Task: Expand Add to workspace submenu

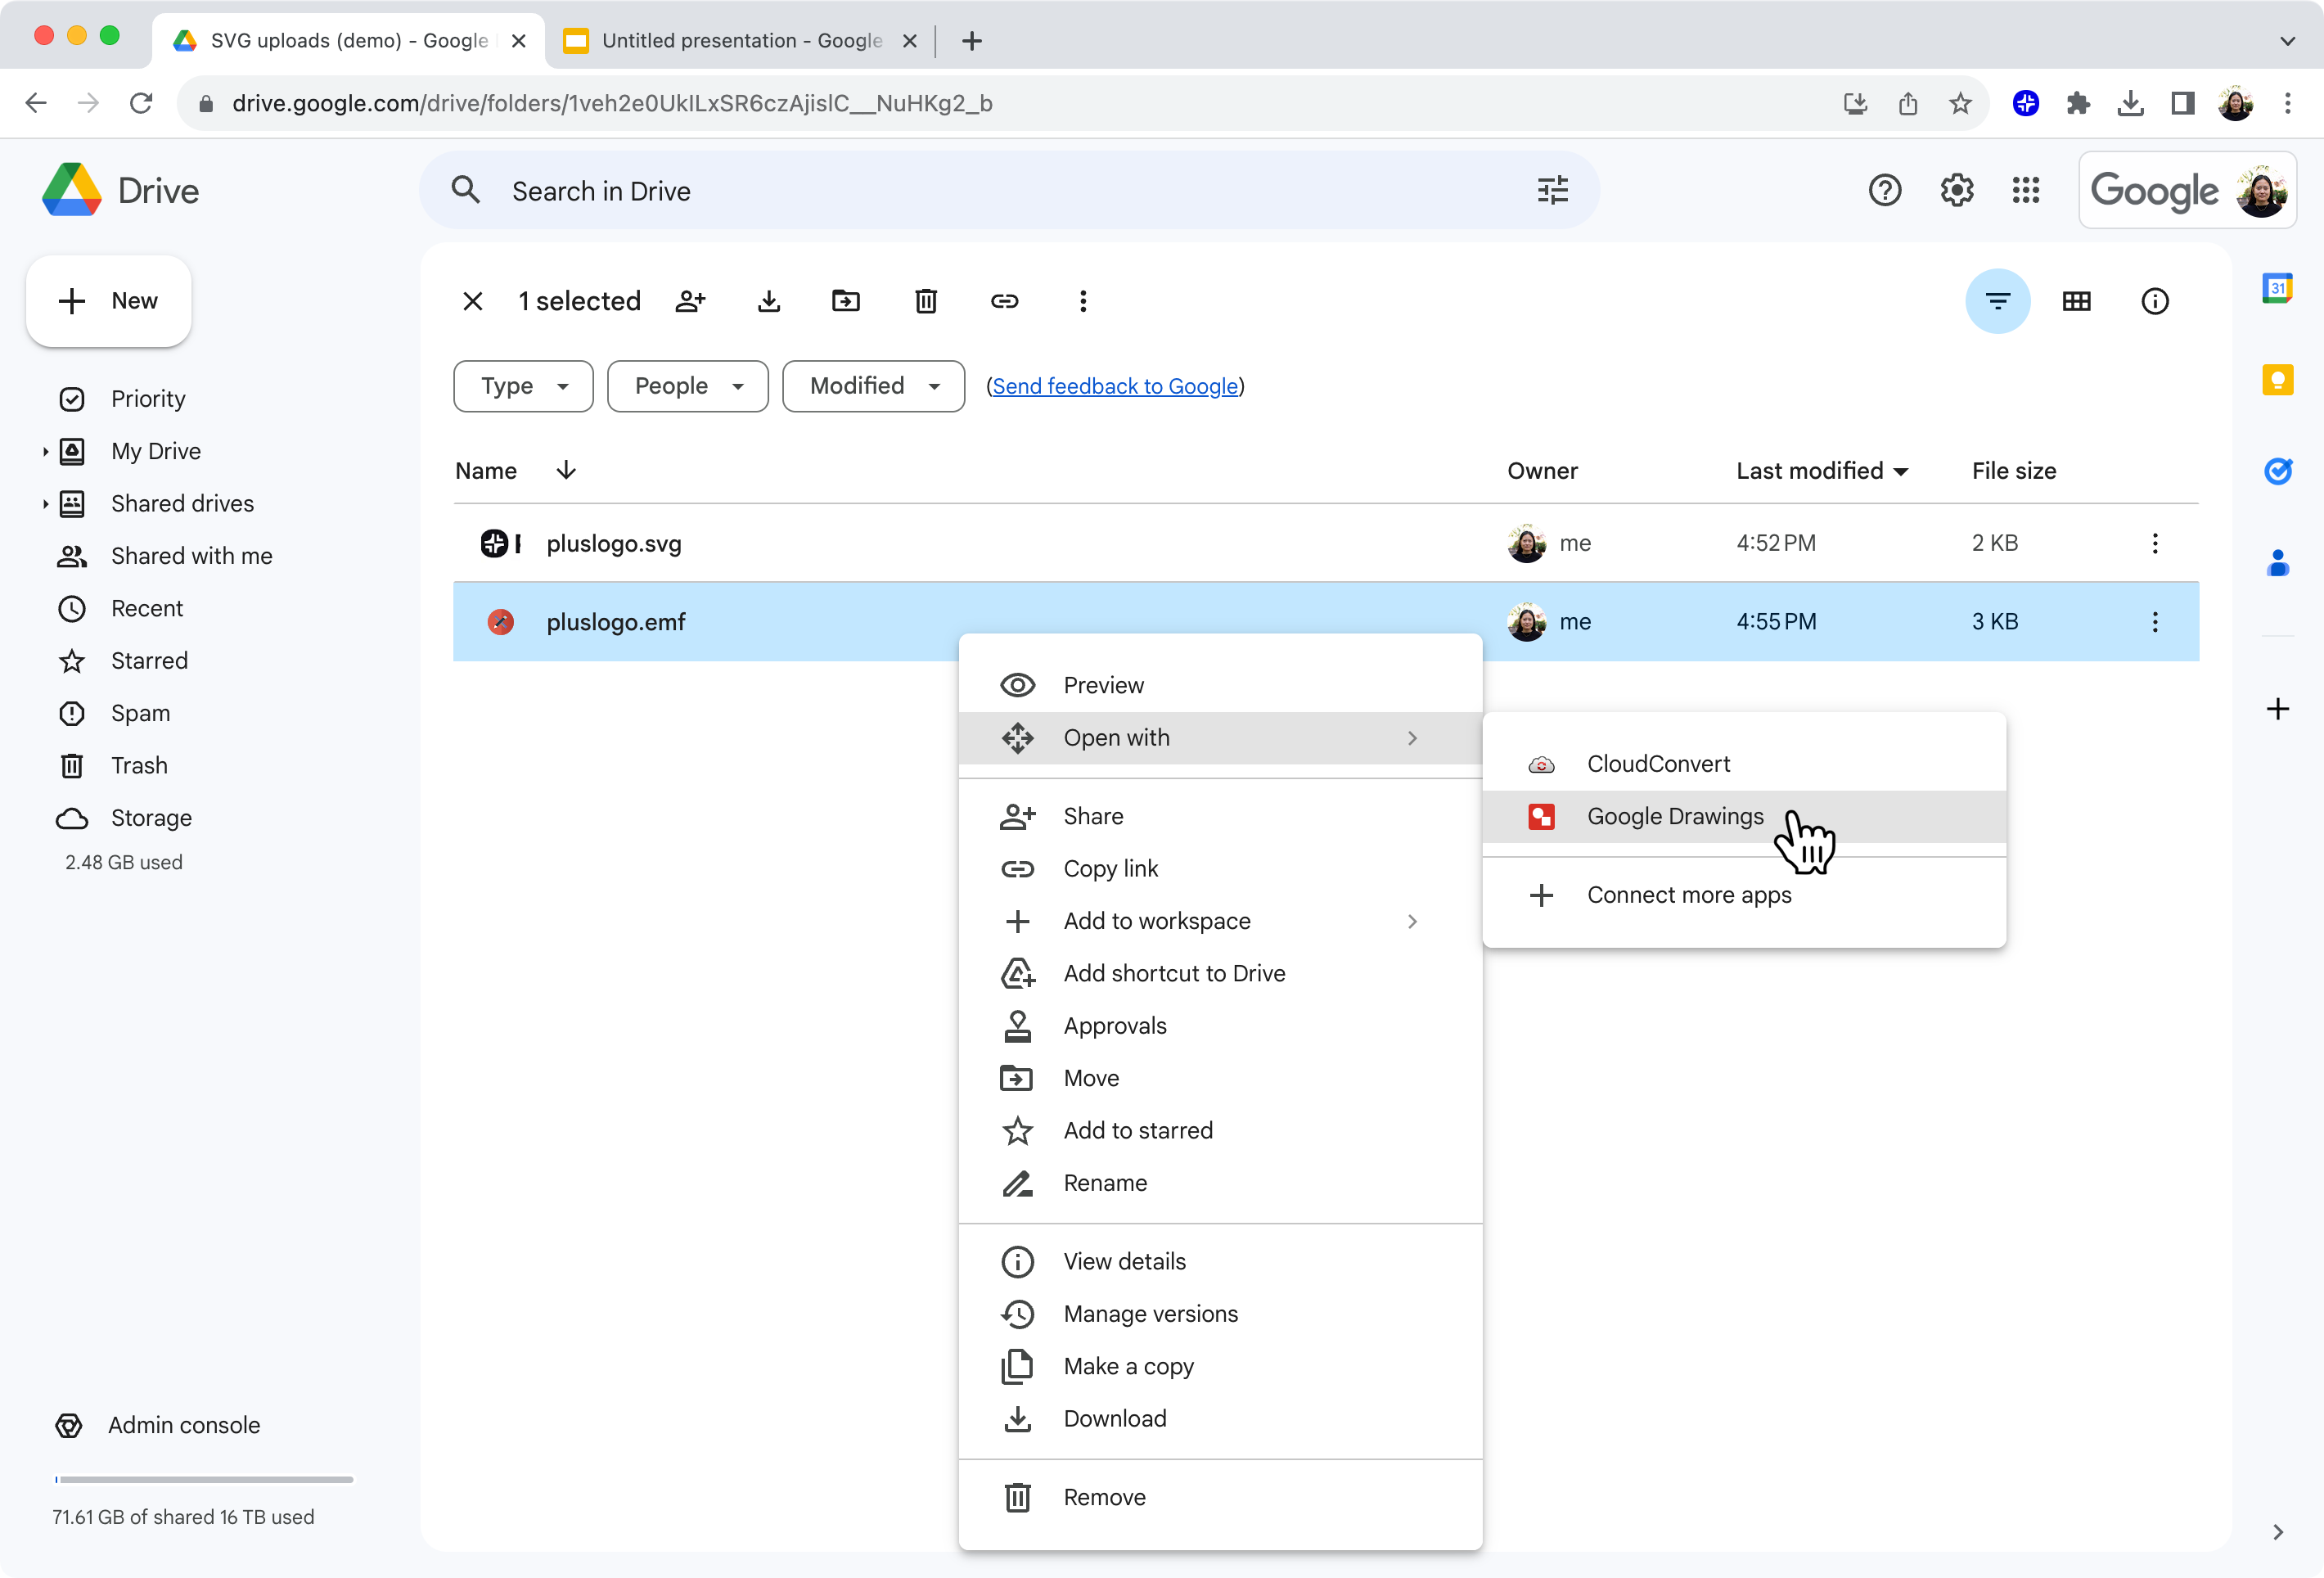Action: (x=1219, y=921)
